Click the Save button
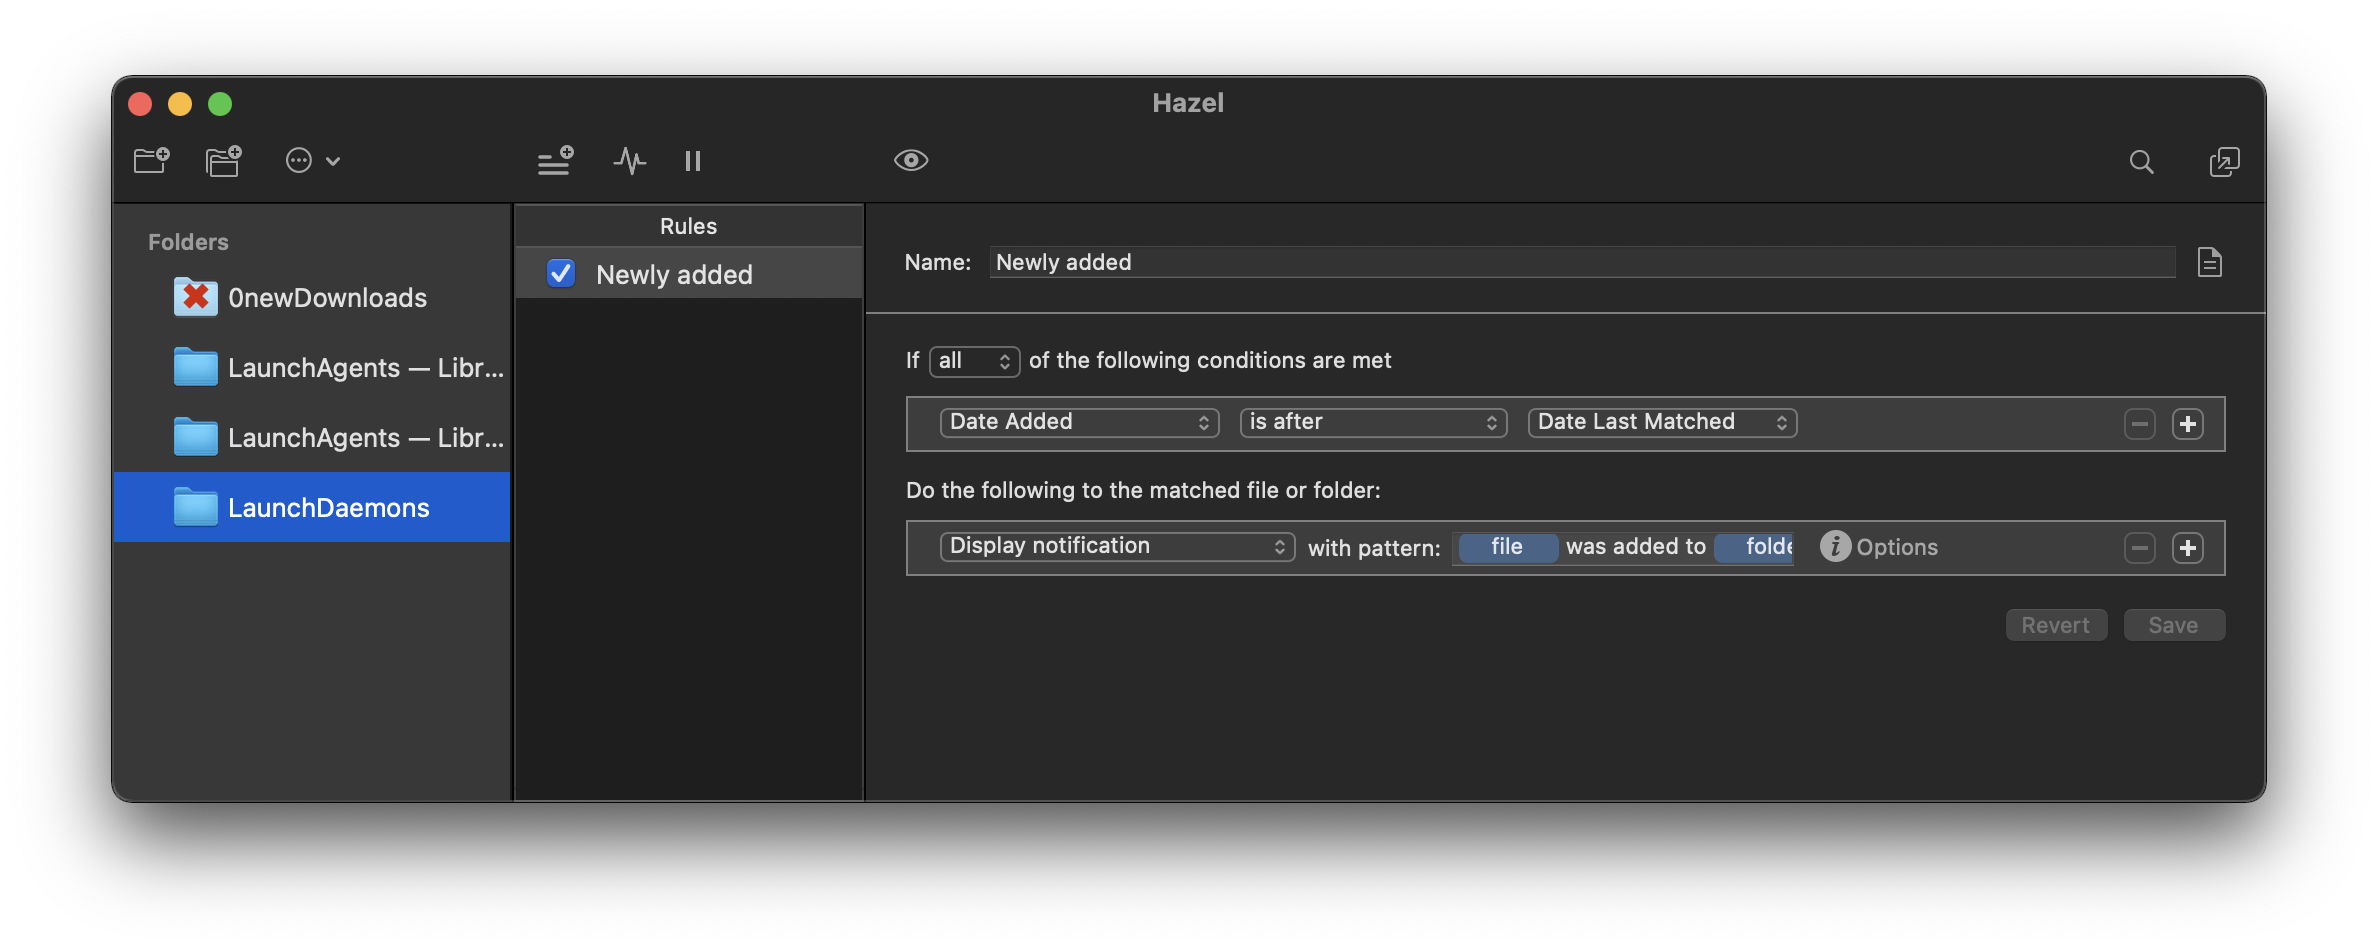Image resolution: width=2378 pixels, height=950 pixels. pyautogui.click(x=2173, y=626)
